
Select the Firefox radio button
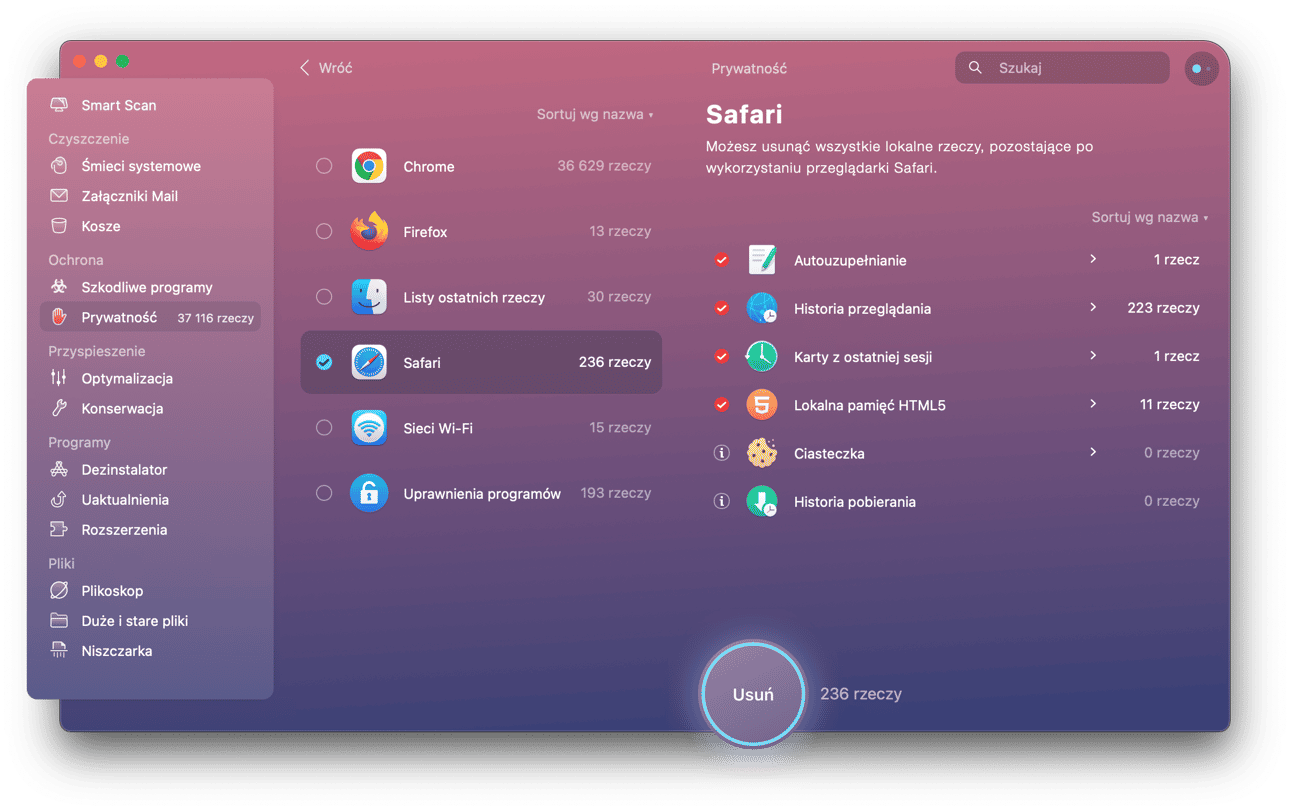point(324,231)
